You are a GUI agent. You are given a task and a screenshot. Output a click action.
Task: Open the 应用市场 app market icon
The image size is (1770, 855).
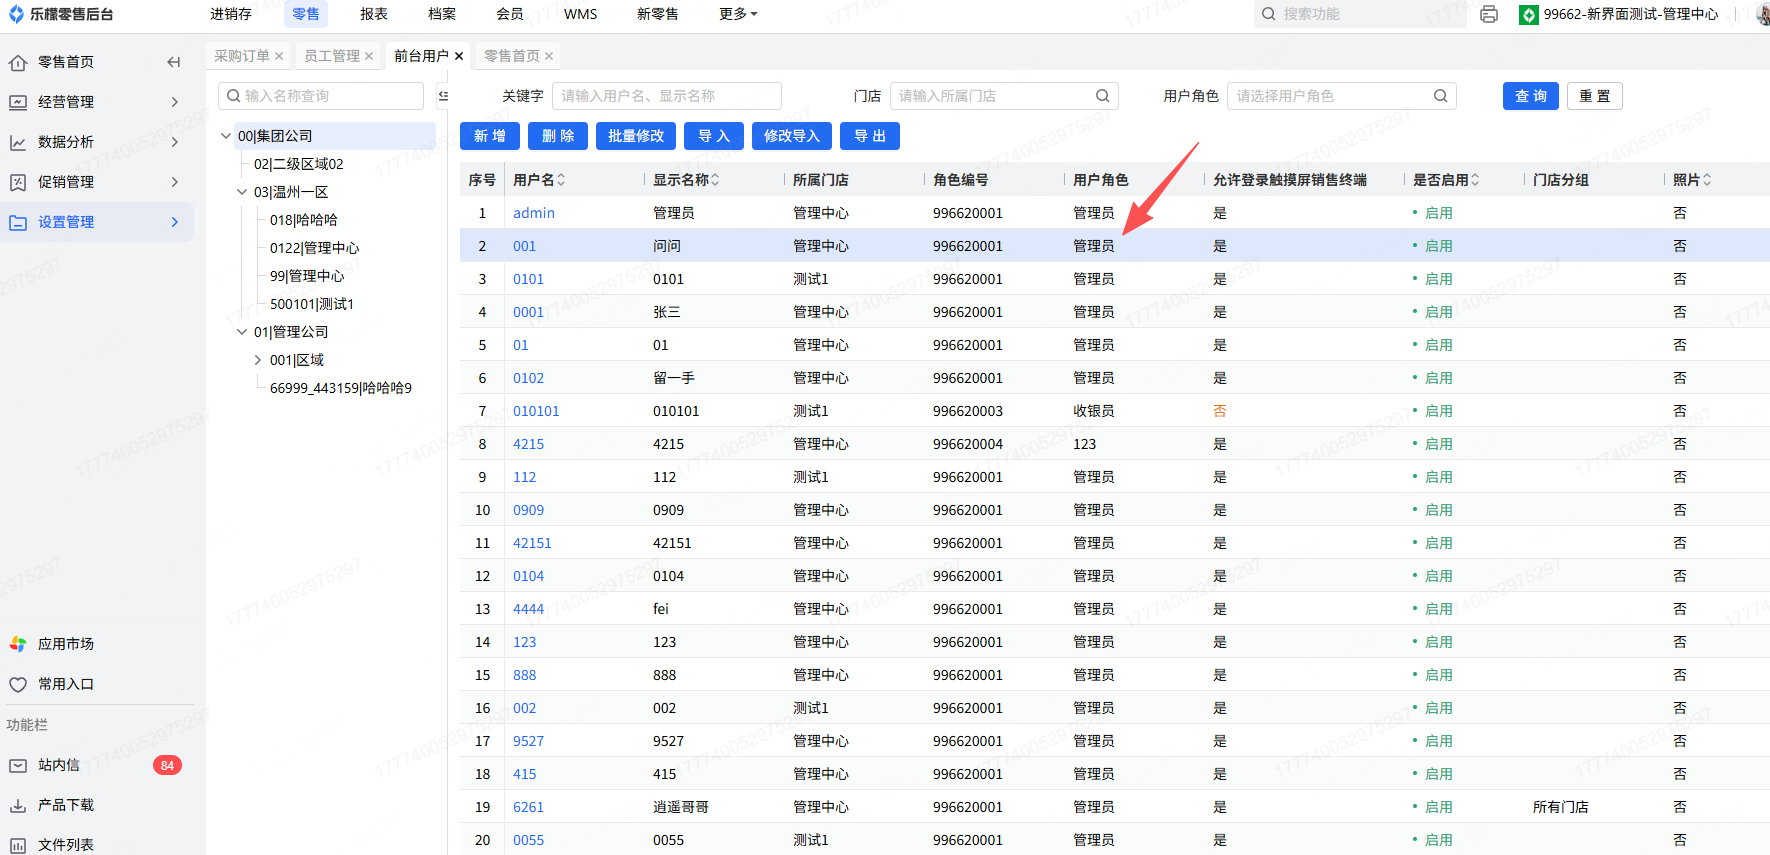tap(18, 644)
